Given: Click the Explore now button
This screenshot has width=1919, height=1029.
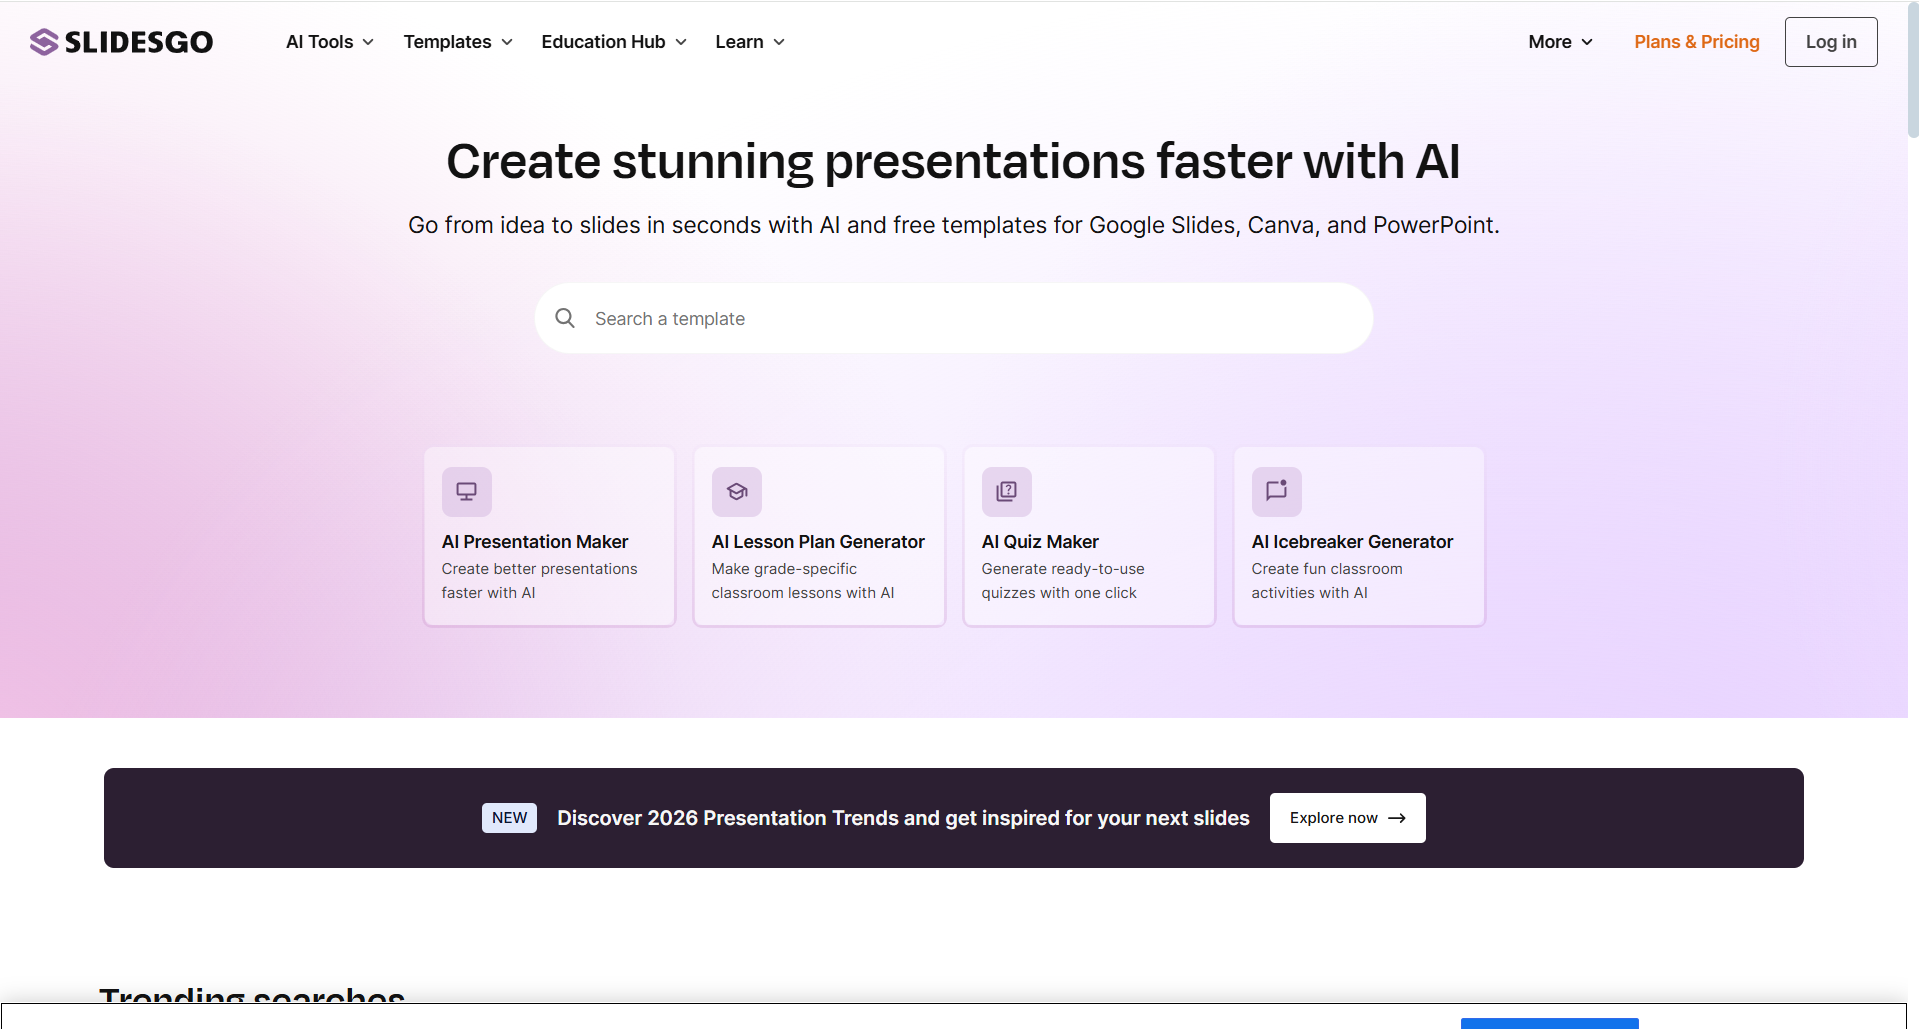Looking at the screenshot, I should [1348, 818].
